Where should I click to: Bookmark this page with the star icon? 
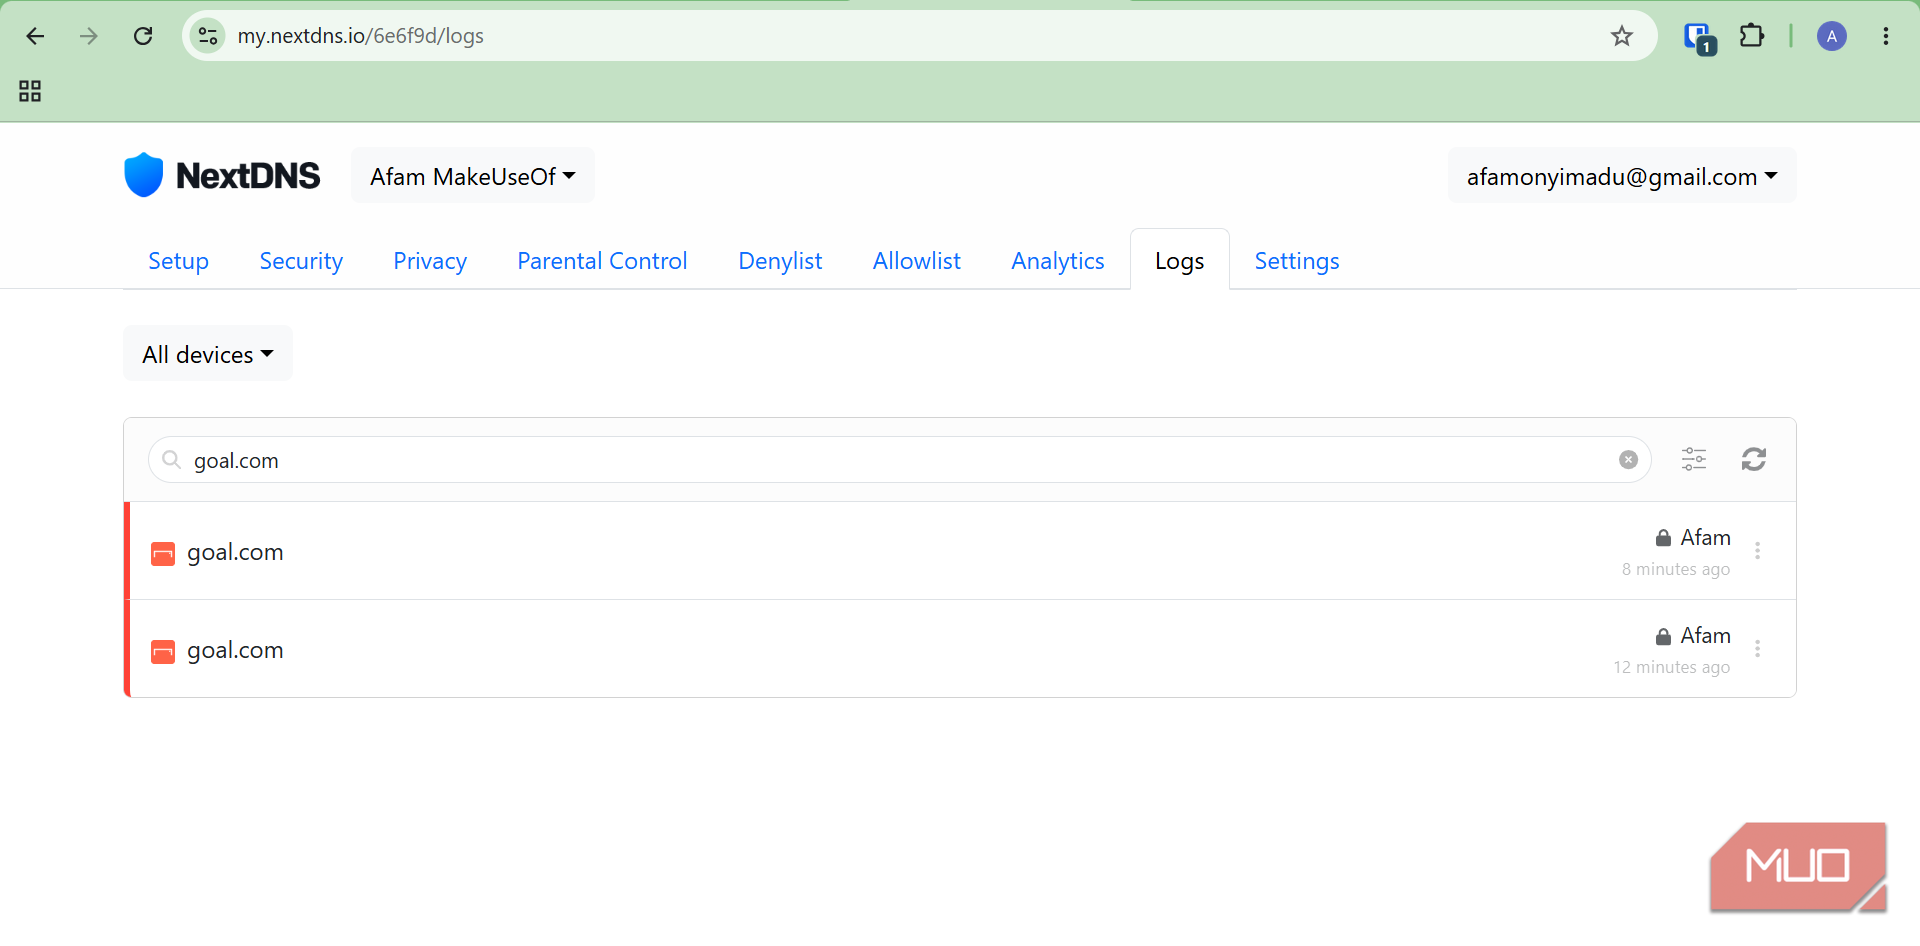point(1622,36)
